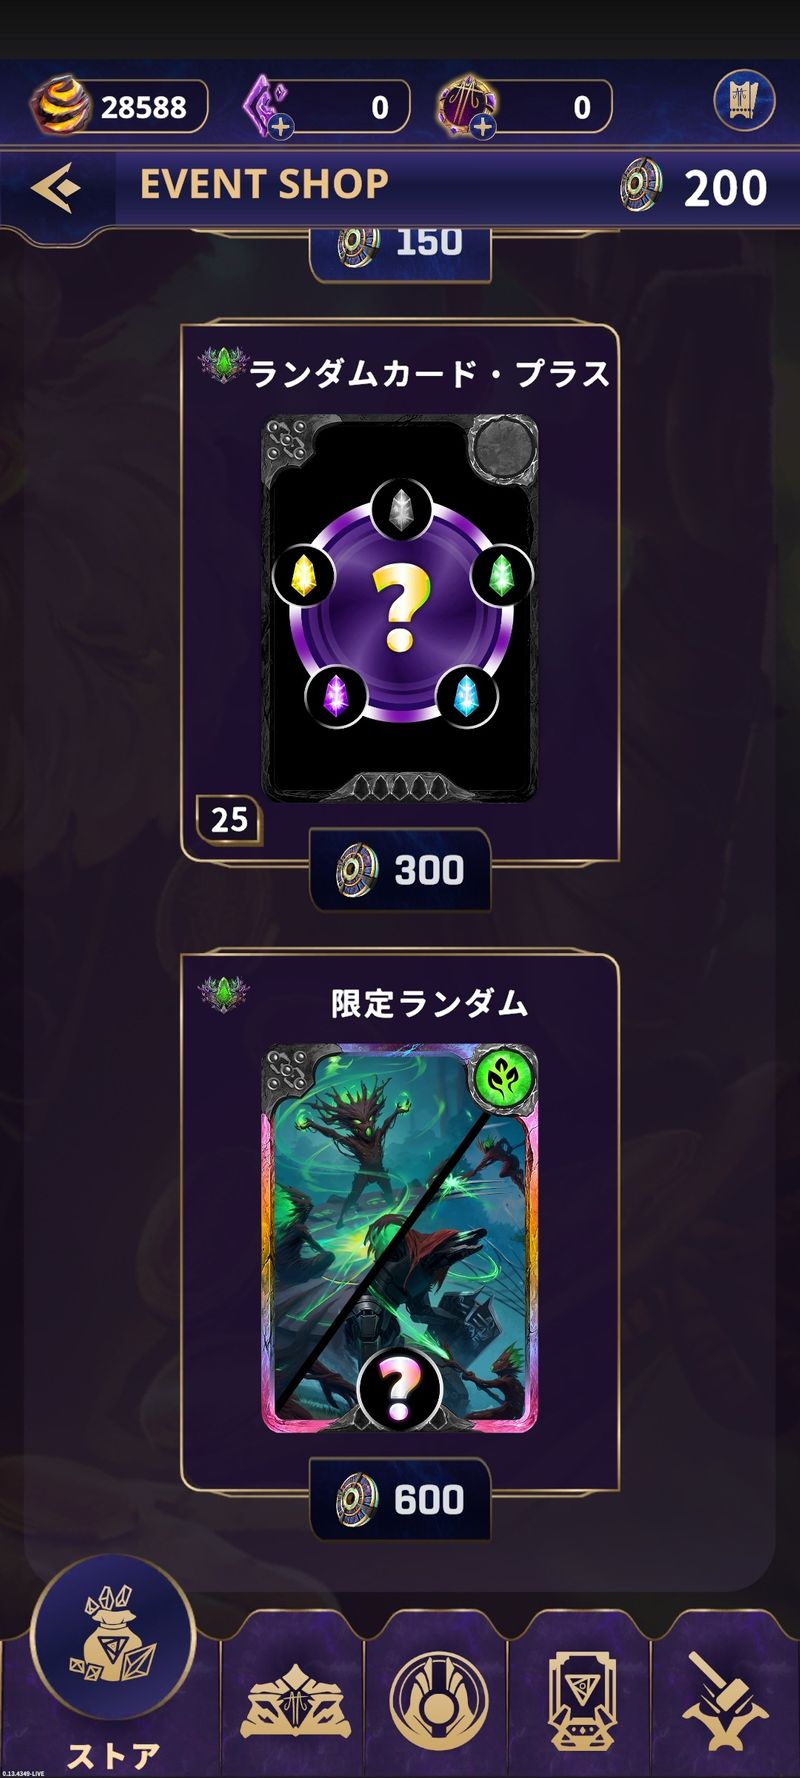Image resolution: width=800 pixels, height=1778 pixels.
Task: Tap the gem emblem beside 限定ランダム
Action: [x=223, y=995]
